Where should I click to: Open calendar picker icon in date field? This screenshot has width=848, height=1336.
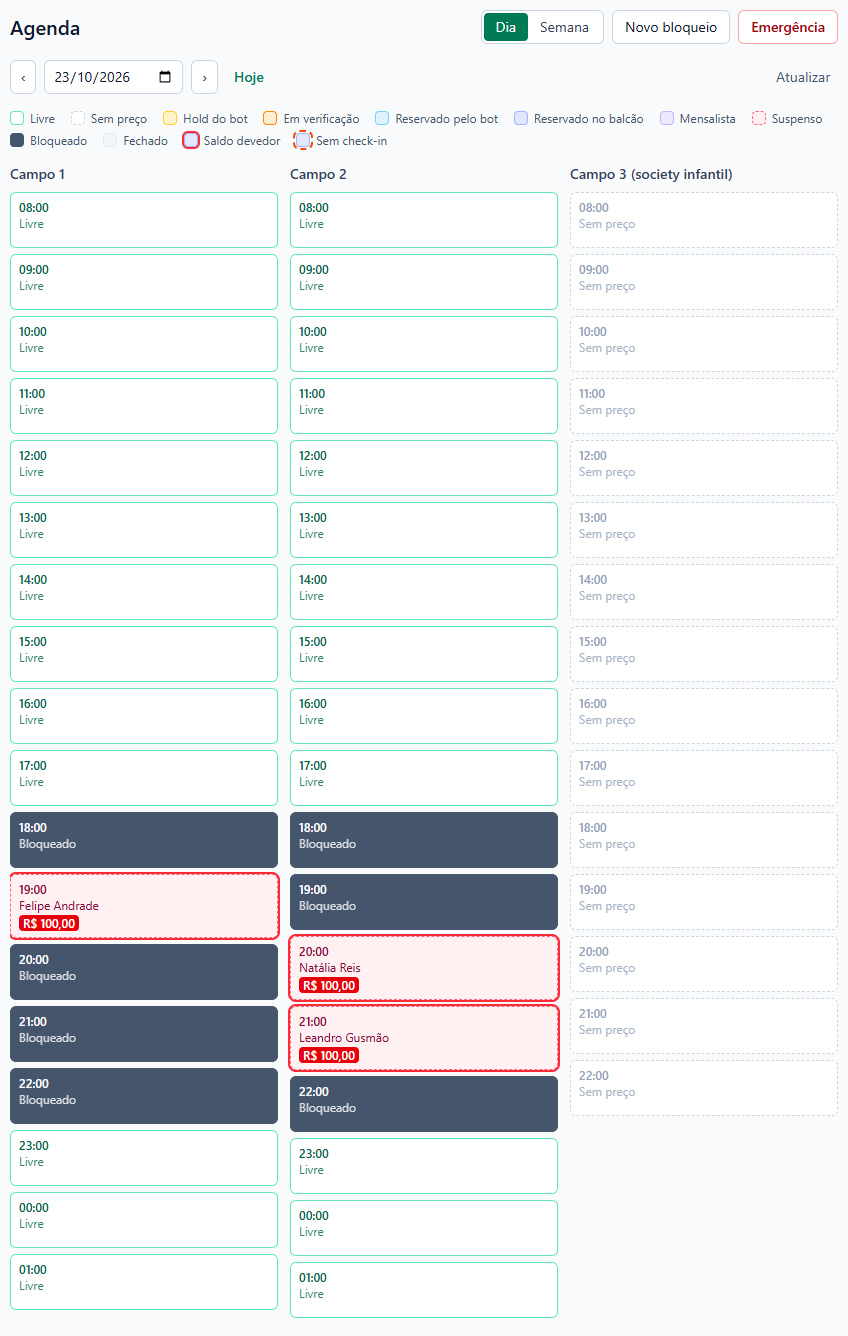165,77
